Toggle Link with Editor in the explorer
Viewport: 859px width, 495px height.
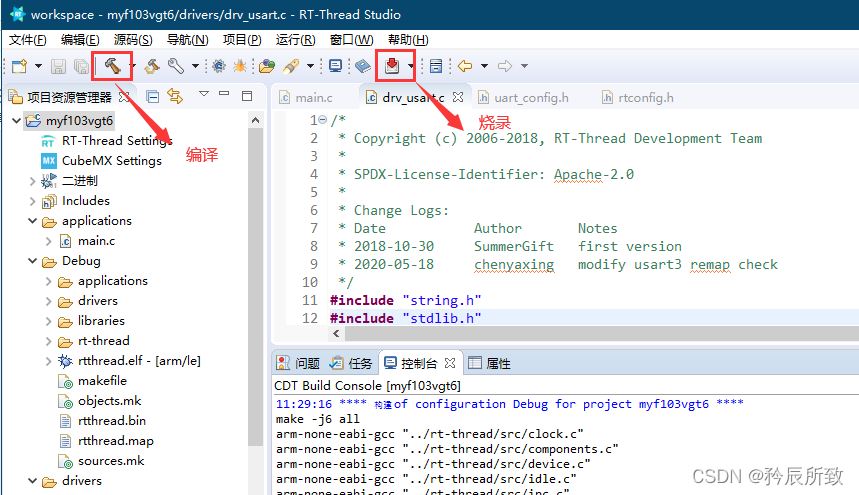pyautogui.click(x=175, y=96)
